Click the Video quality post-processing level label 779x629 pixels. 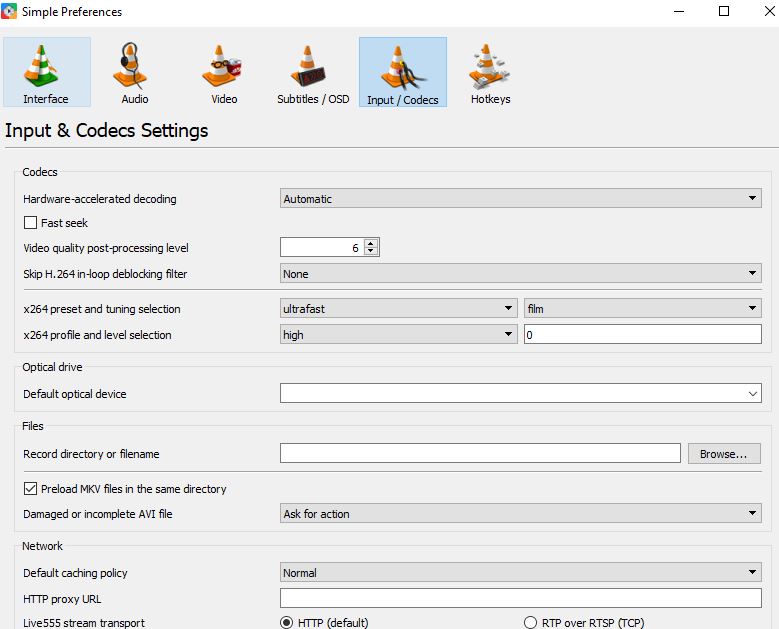coord(106,248)
